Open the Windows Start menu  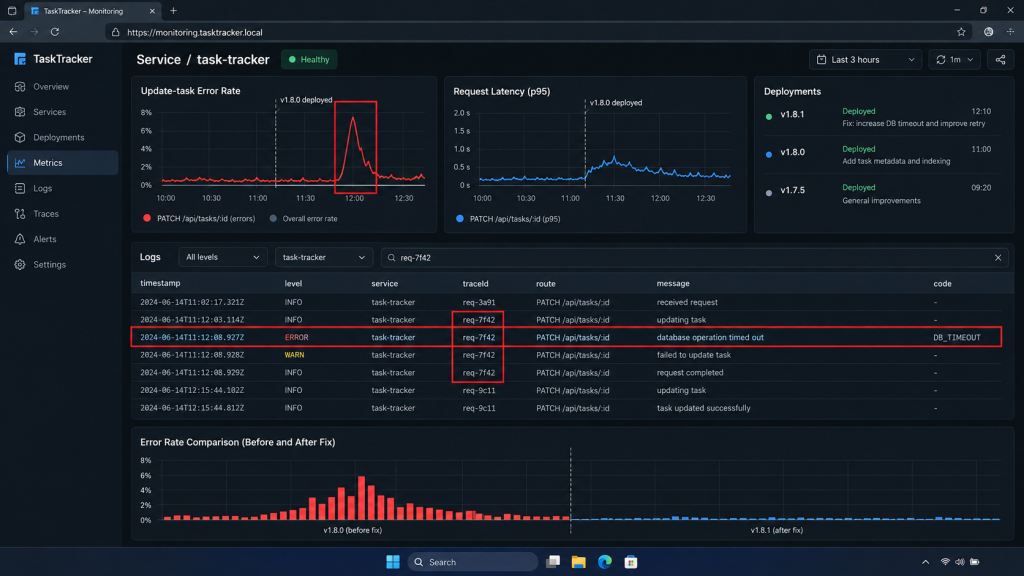392,562
